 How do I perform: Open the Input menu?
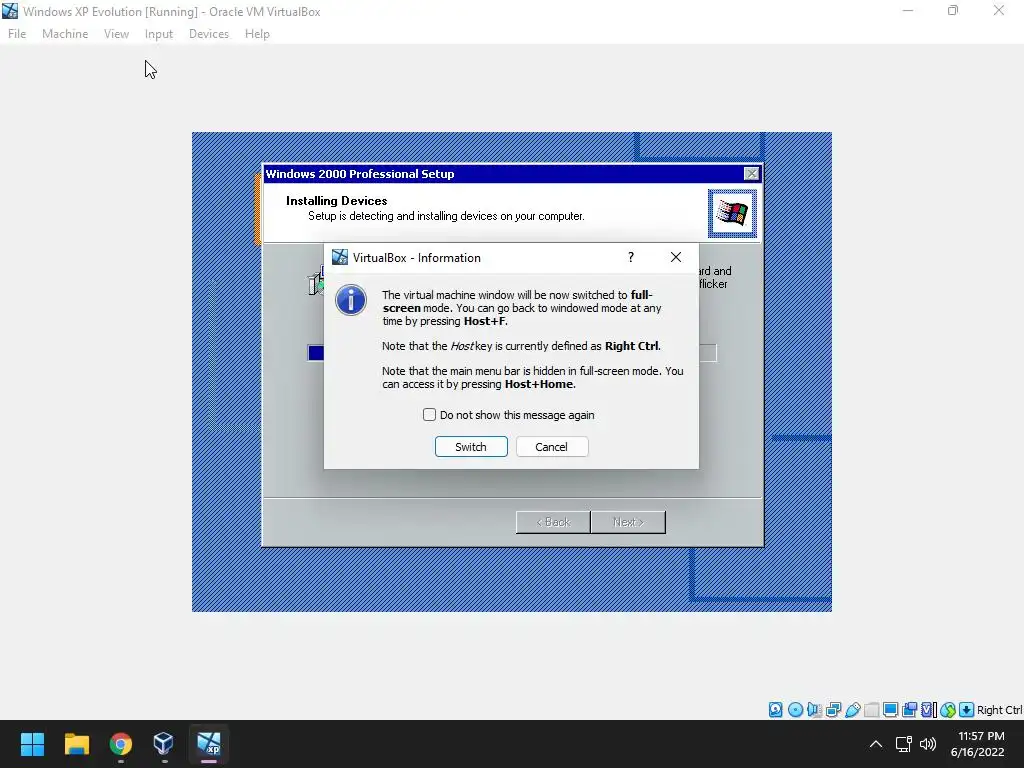click(x=159, y=34)
